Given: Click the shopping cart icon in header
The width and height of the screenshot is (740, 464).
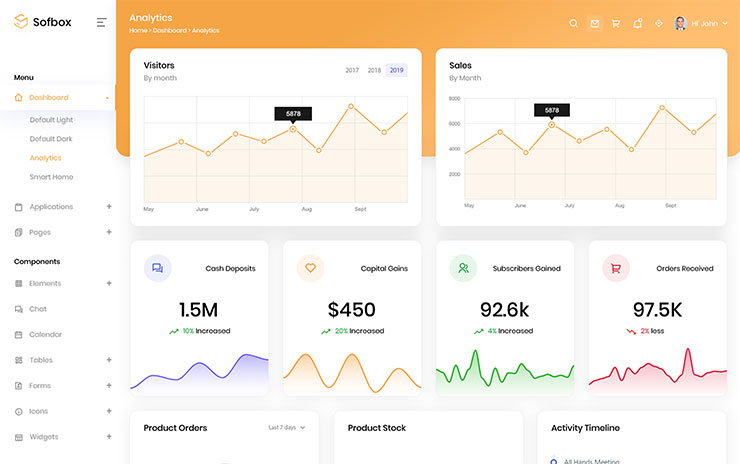Looking at the screenshot, I should pos(616,23).
